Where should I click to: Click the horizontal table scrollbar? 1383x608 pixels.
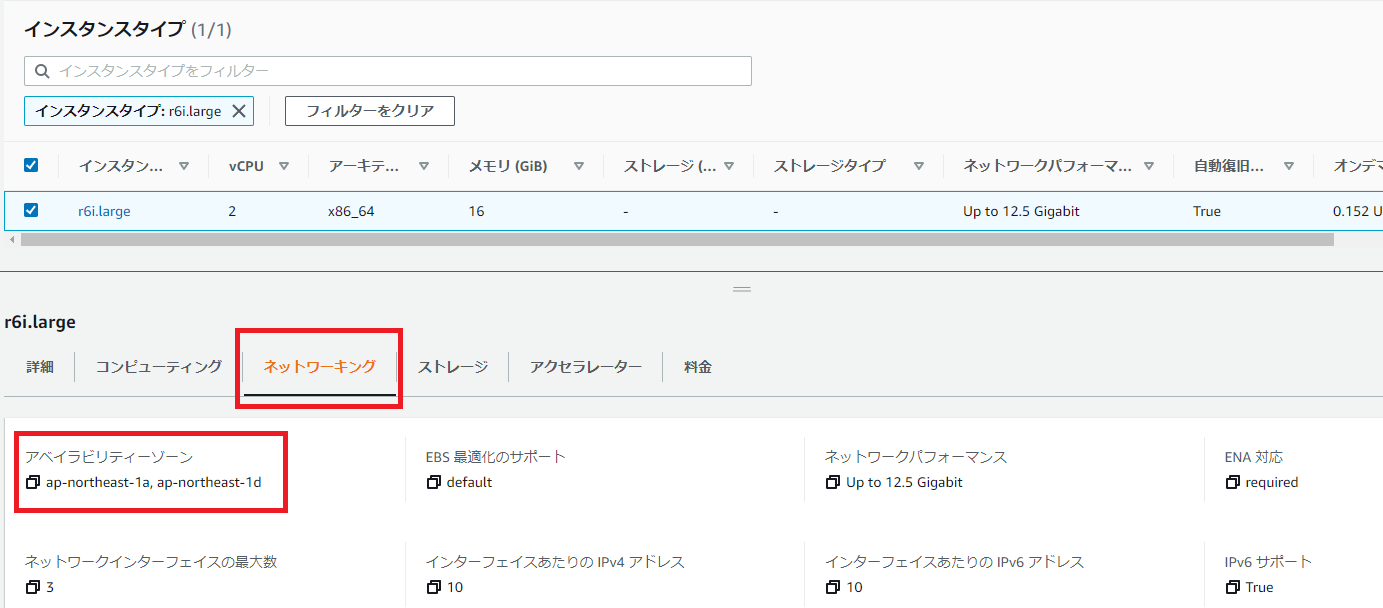click(x=676, y=240)
